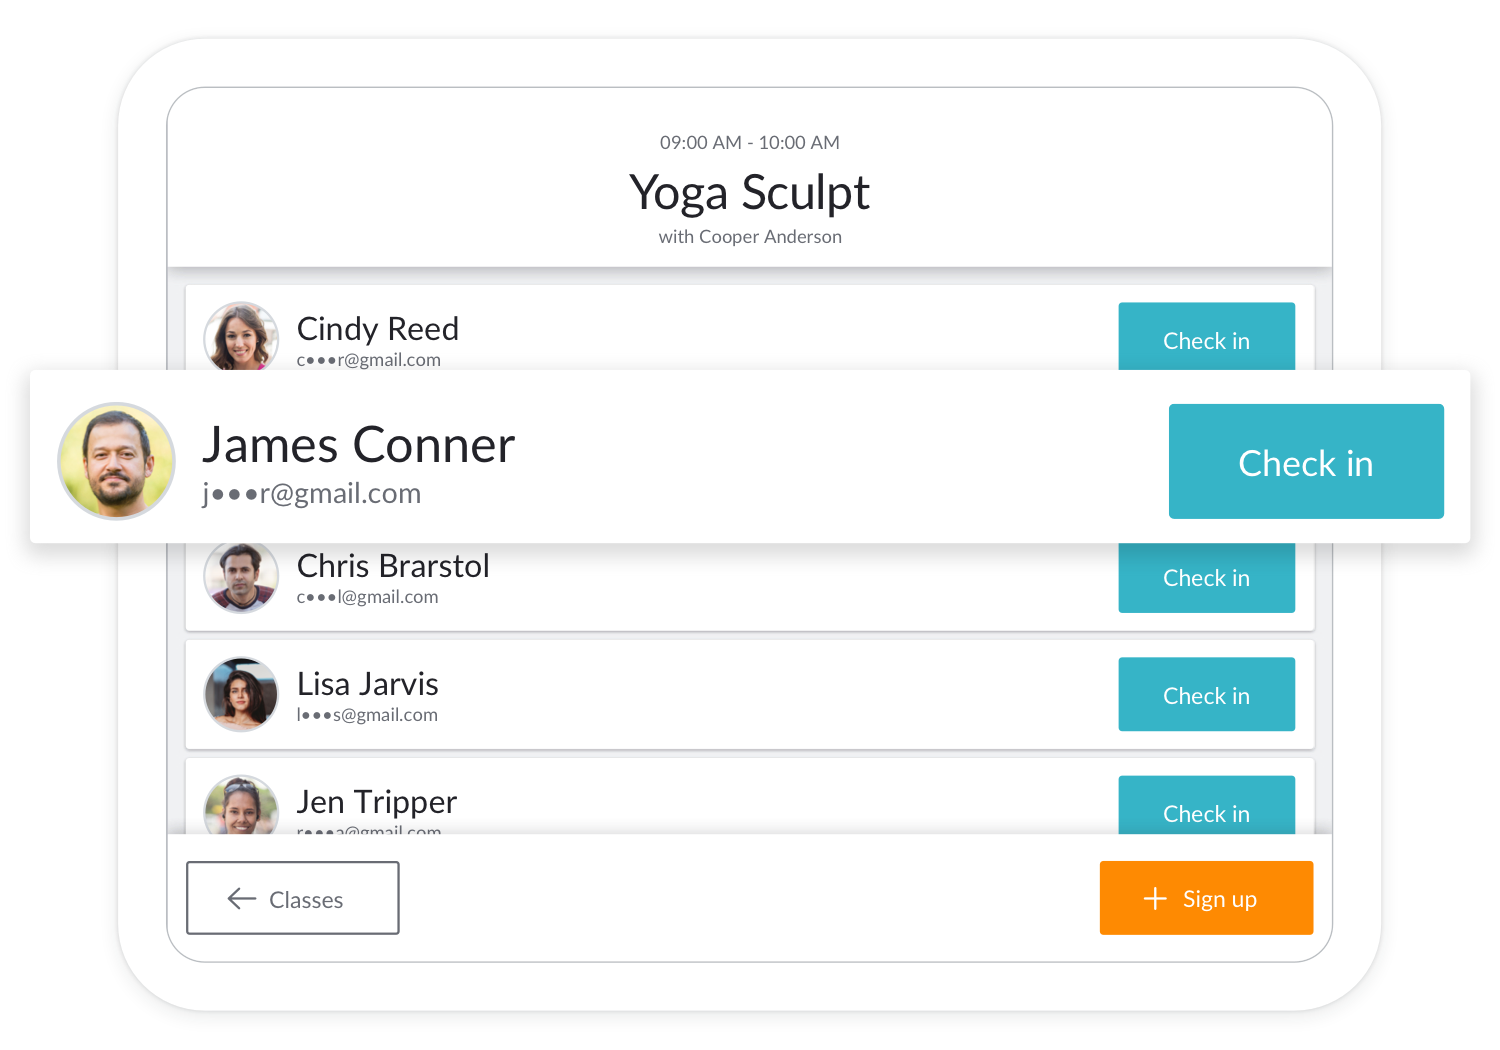Go back to Classes
Screen dimensions: 1500x1050
pyautogui.click(x=293, y=899)
